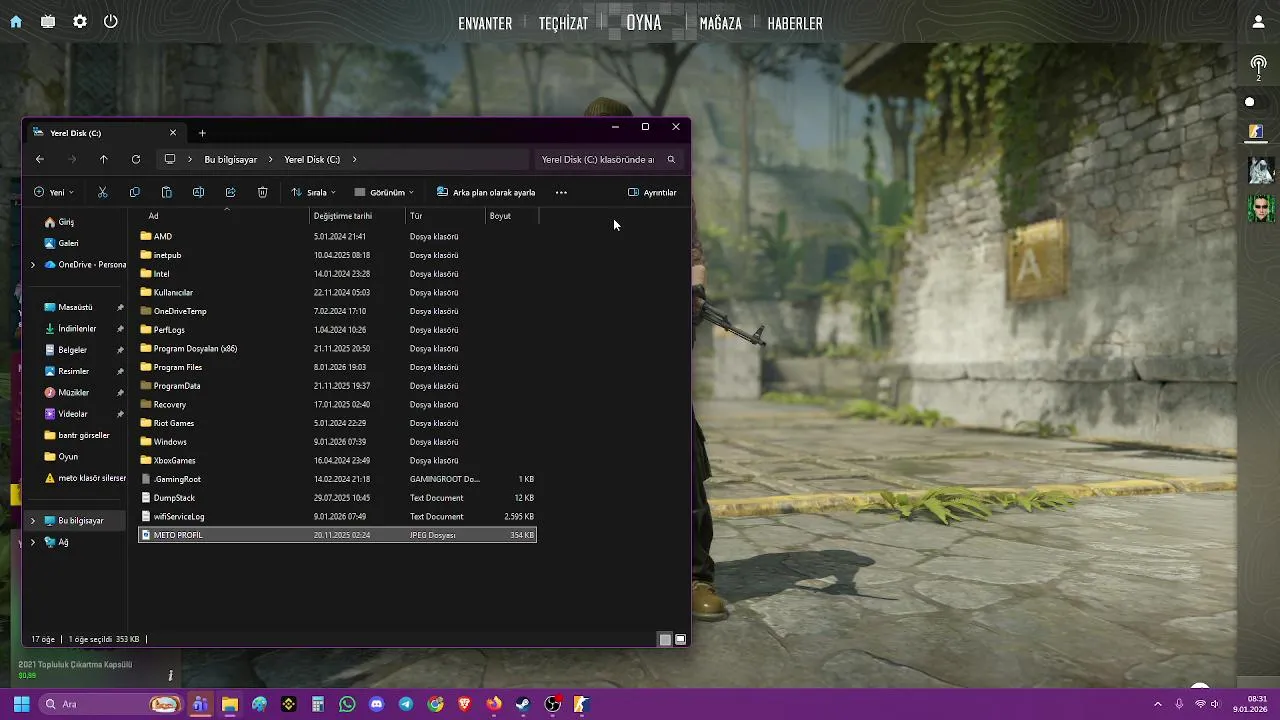
Task: Open the Görünüm view dropdown
Action: (x=384, y=192)
